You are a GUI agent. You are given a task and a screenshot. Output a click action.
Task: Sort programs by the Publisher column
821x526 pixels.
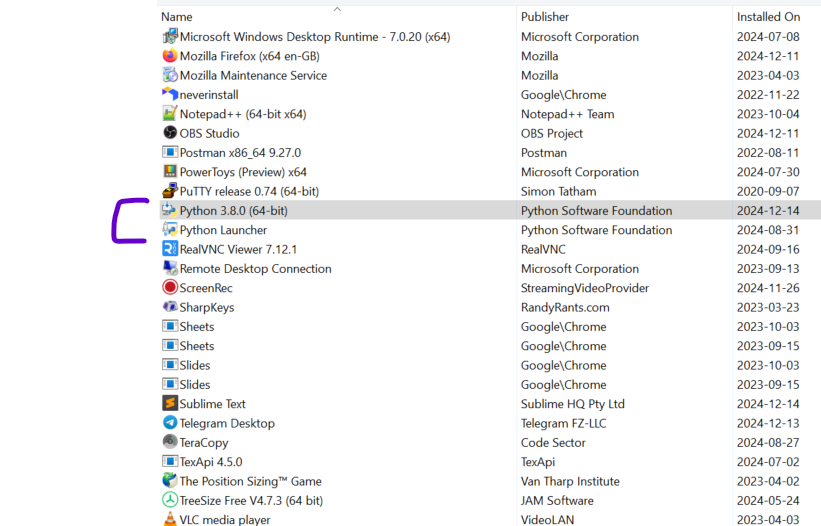click(545, 17)
